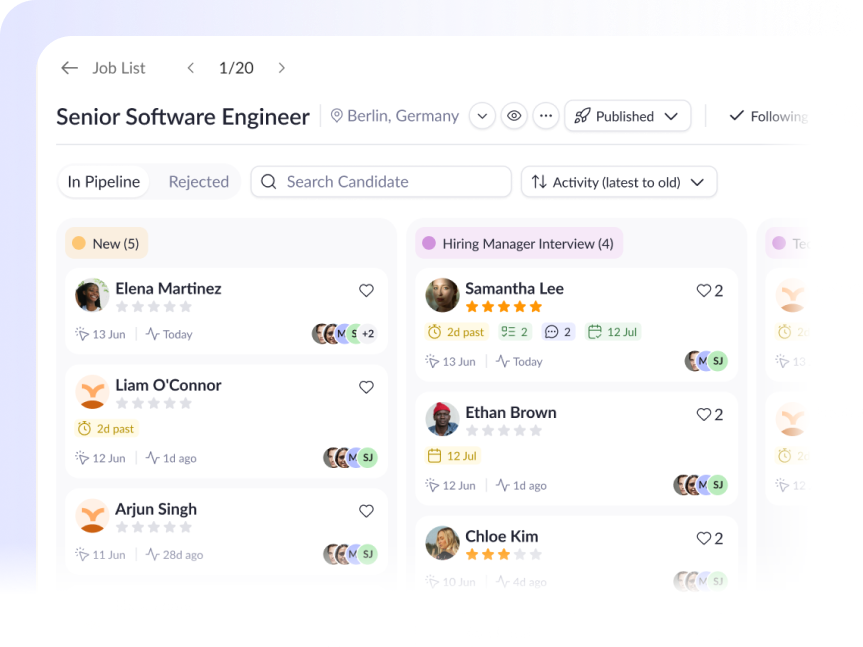Rate Ethan Brown using star rating
The width and height of the screenshot is (863, 647).
point(504,431)
